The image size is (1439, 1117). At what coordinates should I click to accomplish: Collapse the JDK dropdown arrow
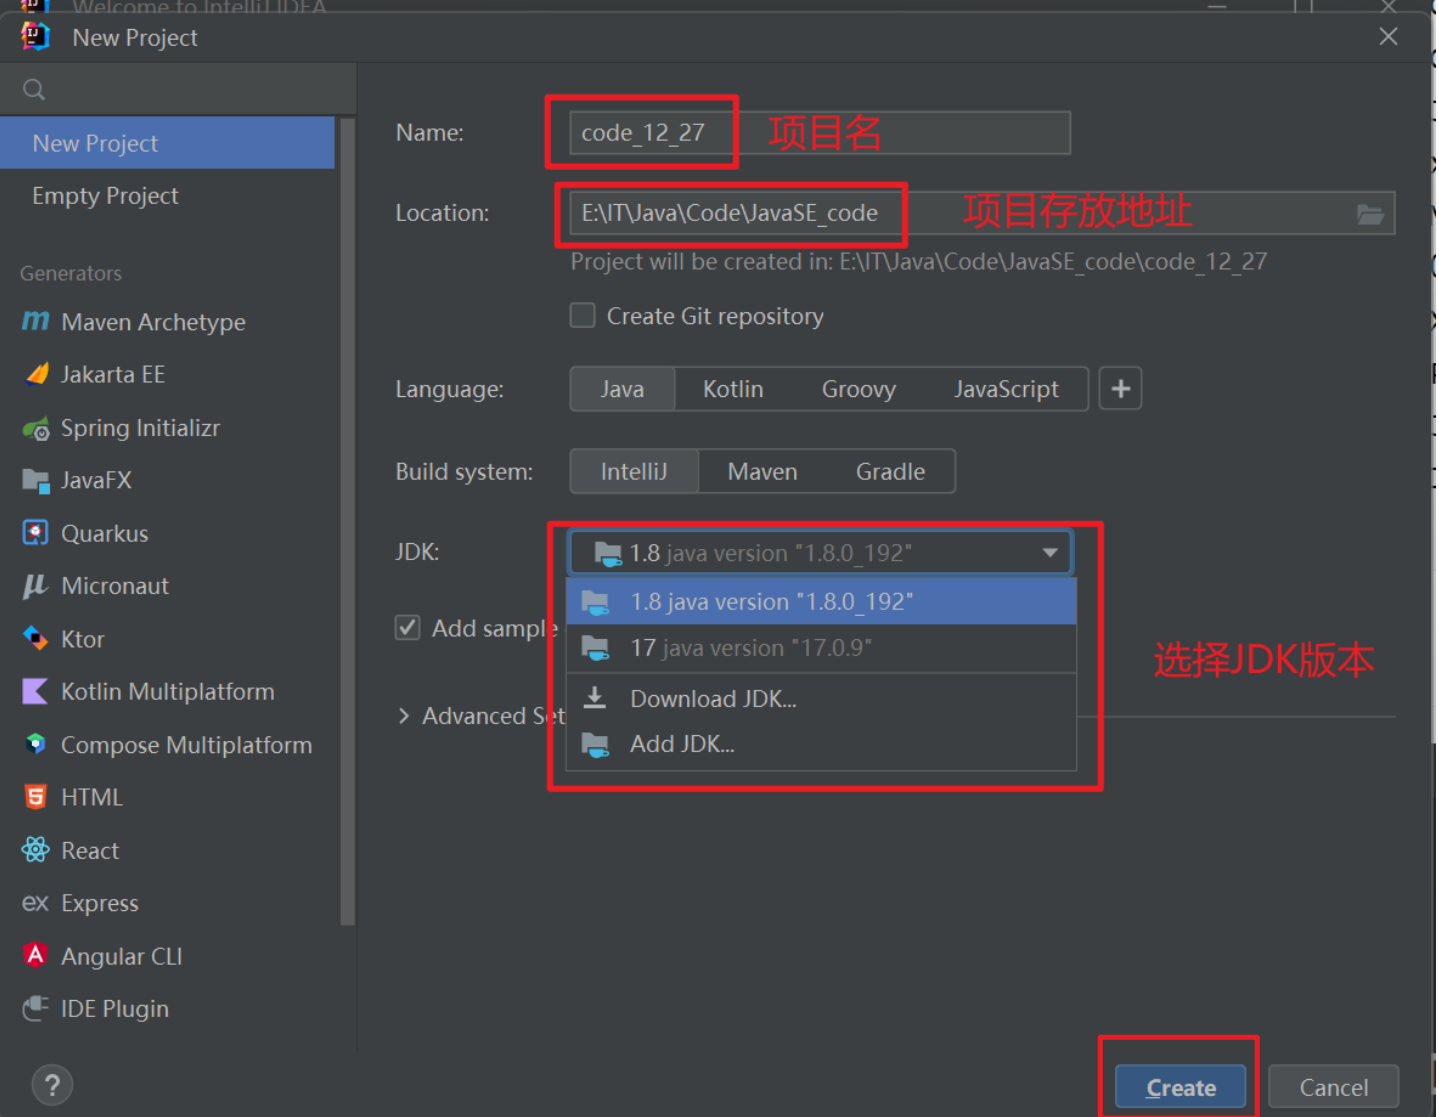[x=1050, y=553]
